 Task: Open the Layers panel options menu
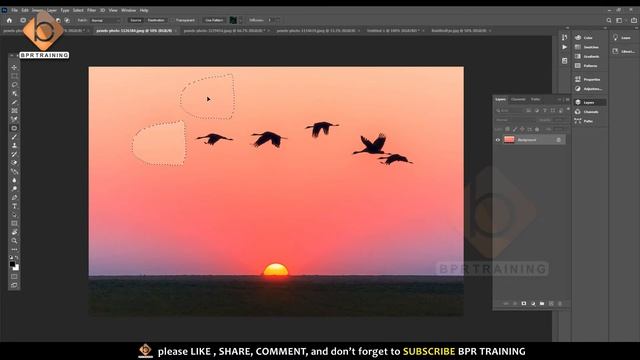[x=567, y=99]
